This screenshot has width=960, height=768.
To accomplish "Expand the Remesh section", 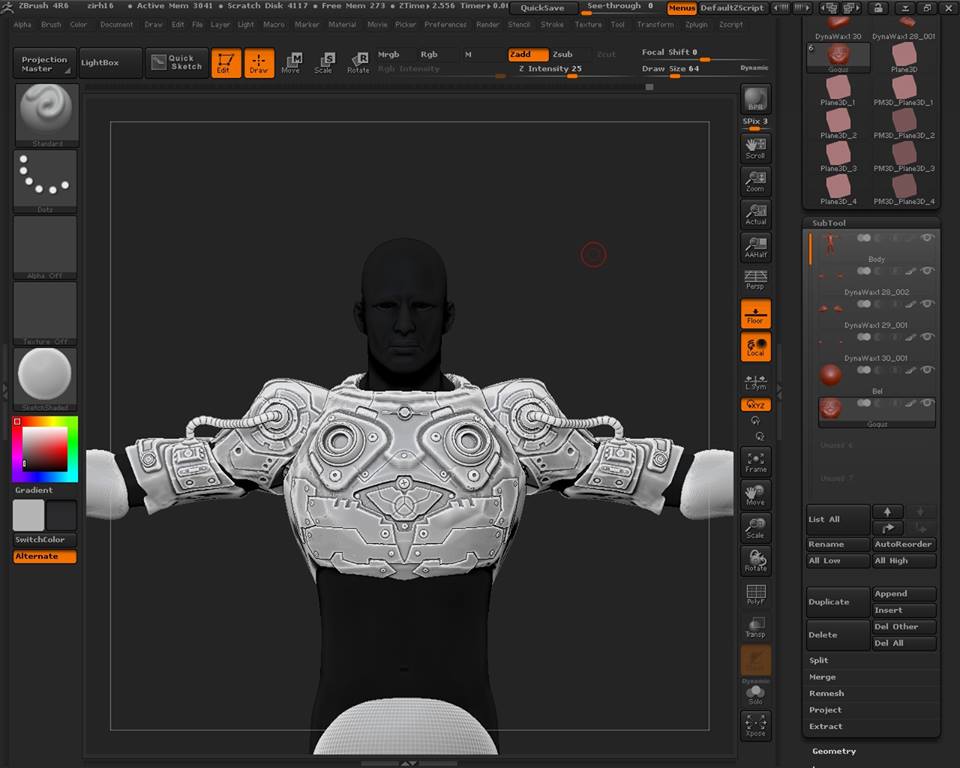I will [827, 693].
